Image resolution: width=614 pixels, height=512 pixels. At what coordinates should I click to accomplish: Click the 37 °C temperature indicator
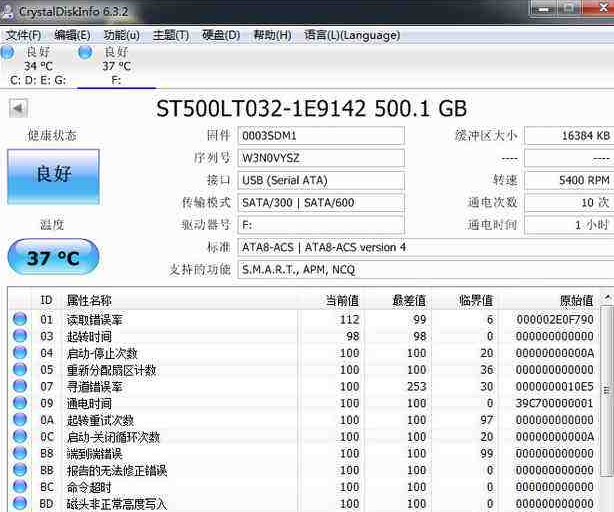tap(53, 257)
